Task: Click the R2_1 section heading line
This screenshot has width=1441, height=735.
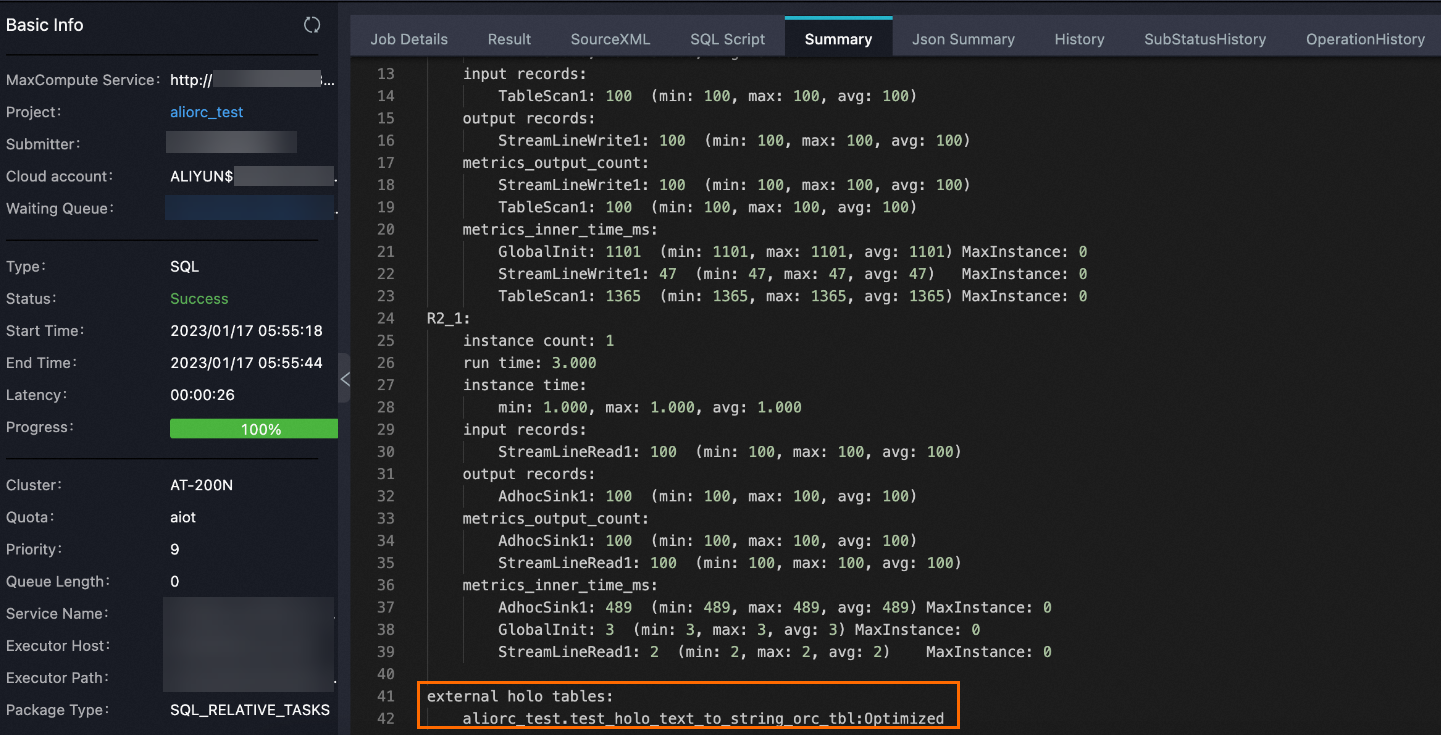Action: 448,318
